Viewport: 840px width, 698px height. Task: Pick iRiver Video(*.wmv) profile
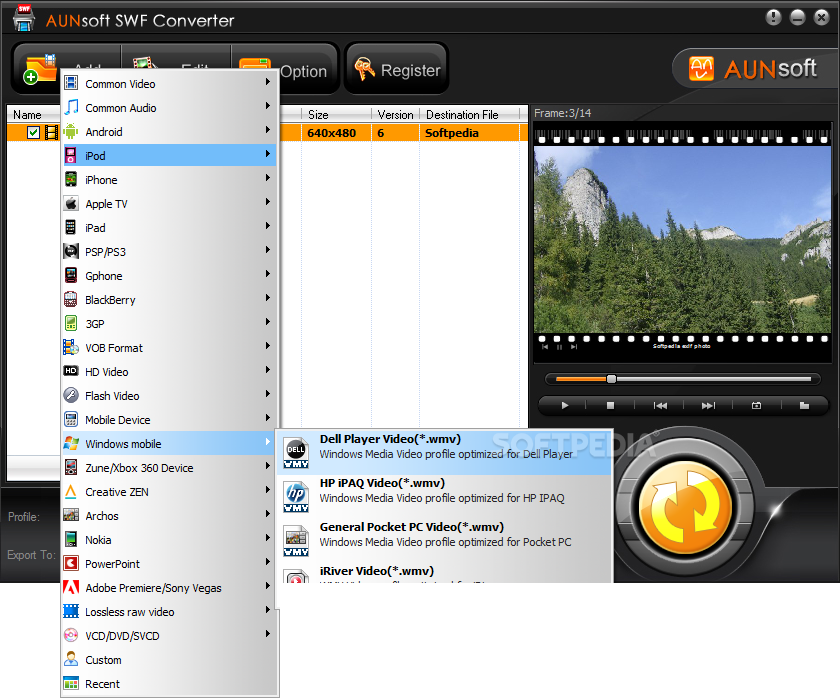point(445,573)
